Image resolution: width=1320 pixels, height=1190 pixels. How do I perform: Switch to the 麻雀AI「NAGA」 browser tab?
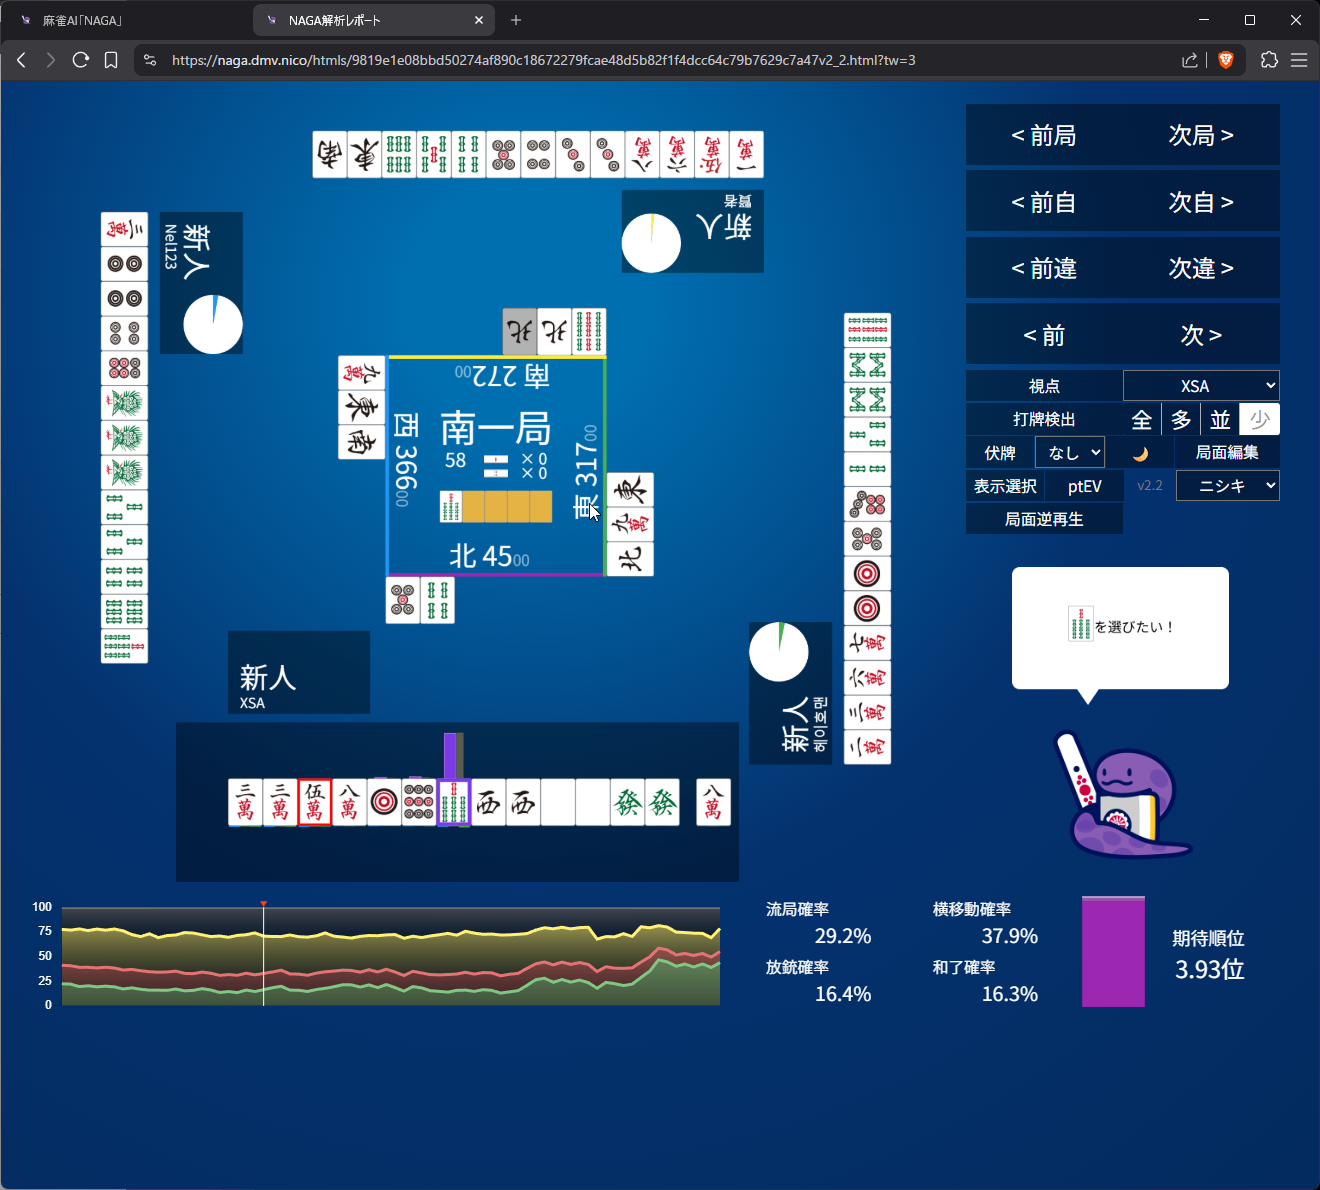pyautogui.click(x=125, y=20)
